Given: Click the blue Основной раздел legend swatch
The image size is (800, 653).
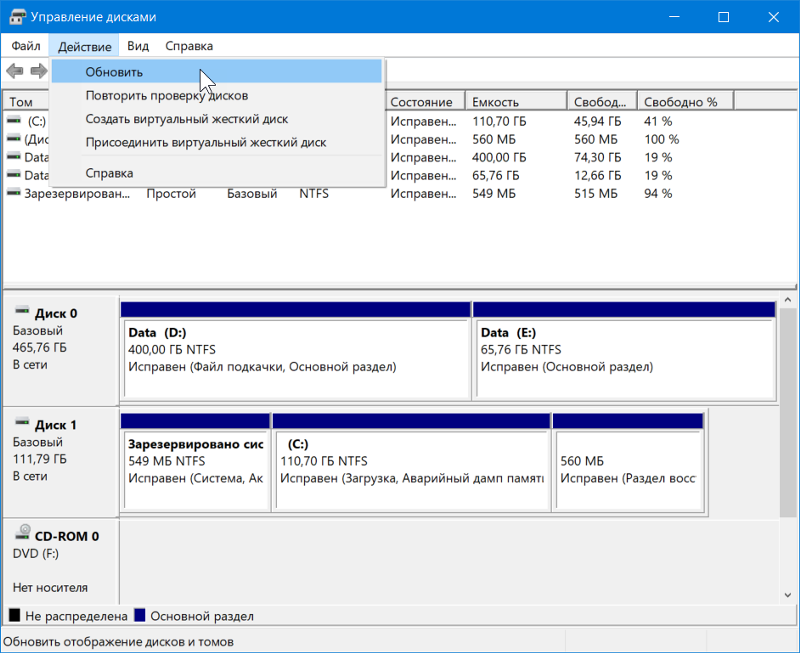Looking at the screenshot, I should (140, 615).
